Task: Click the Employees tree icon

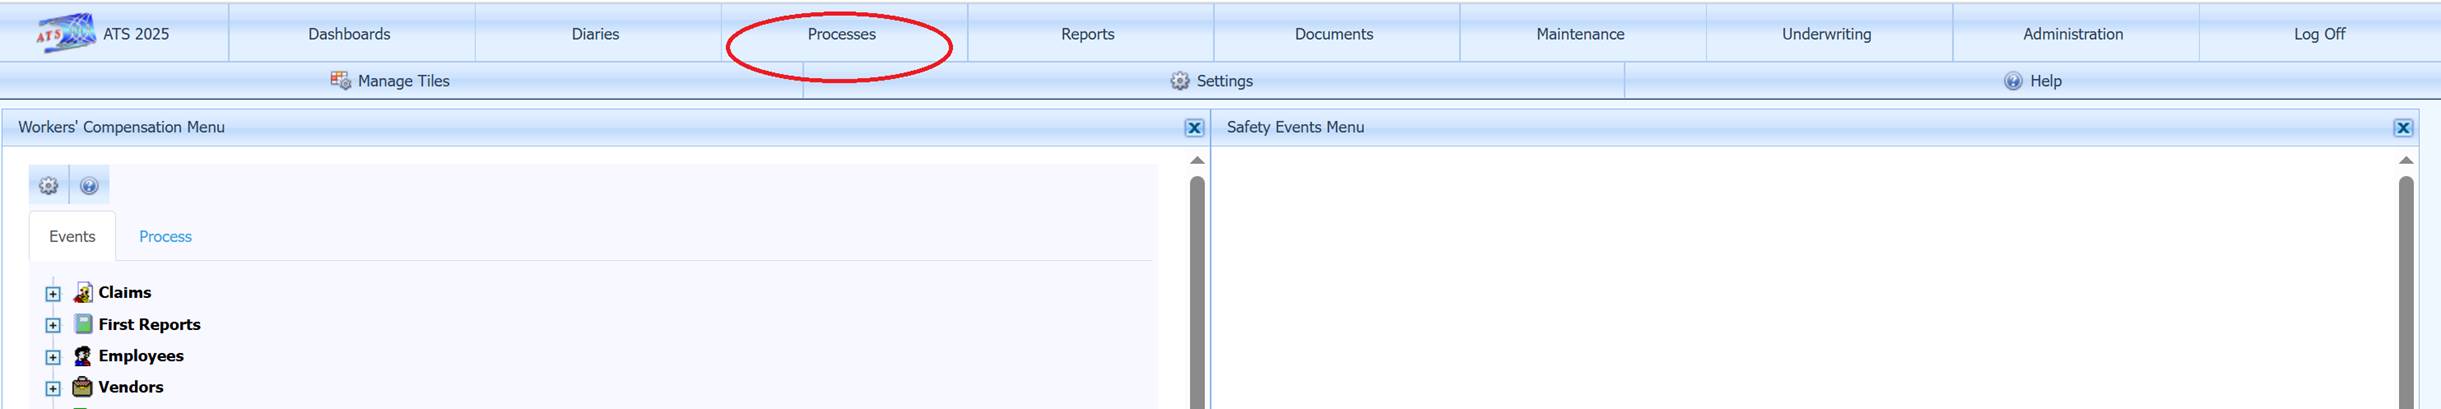Action: (83, 356)
